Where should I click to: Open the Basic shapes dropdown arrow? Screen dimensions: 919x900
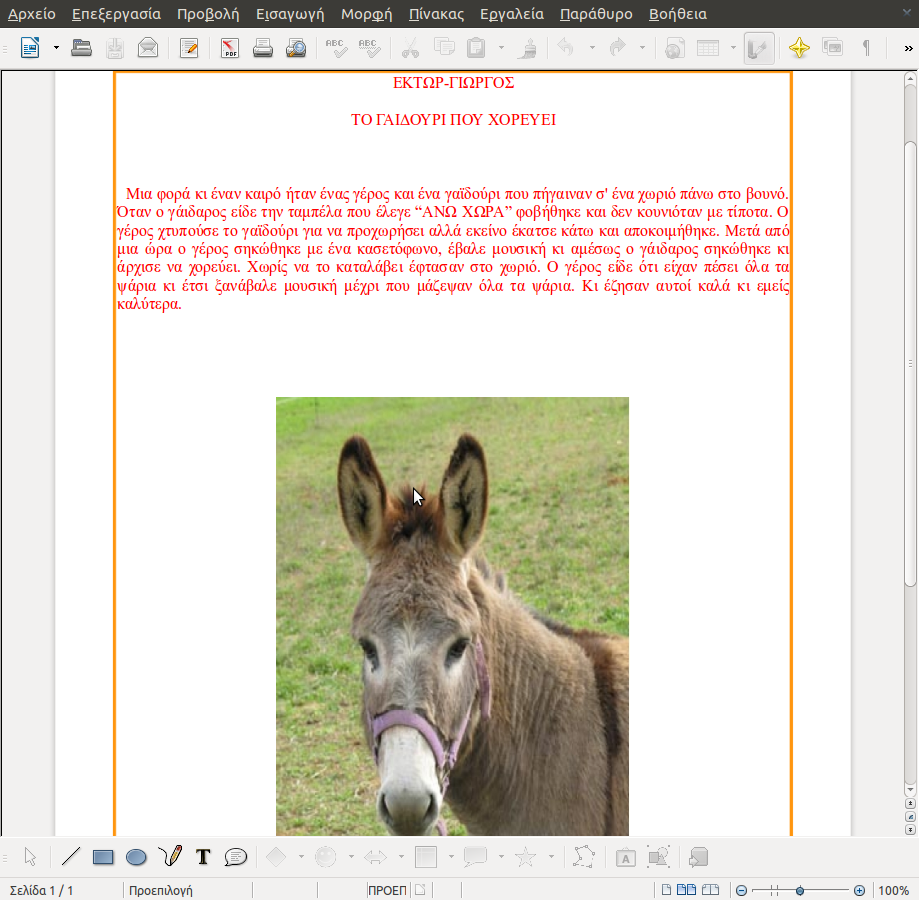click(x=301, y=857)
